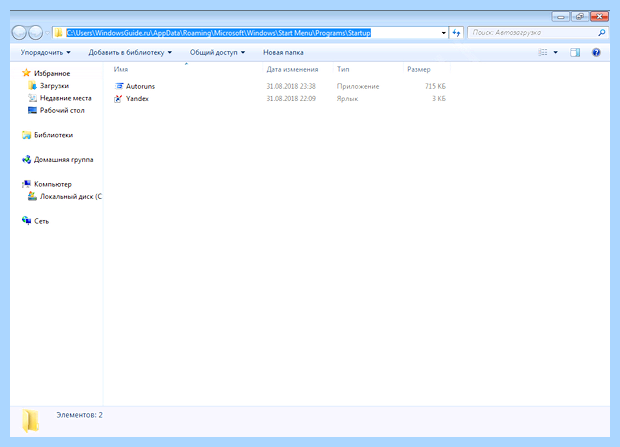Open Недавние места in the sidebar
Viewport: 620px width, 447px height.
(x=66, y=98)
